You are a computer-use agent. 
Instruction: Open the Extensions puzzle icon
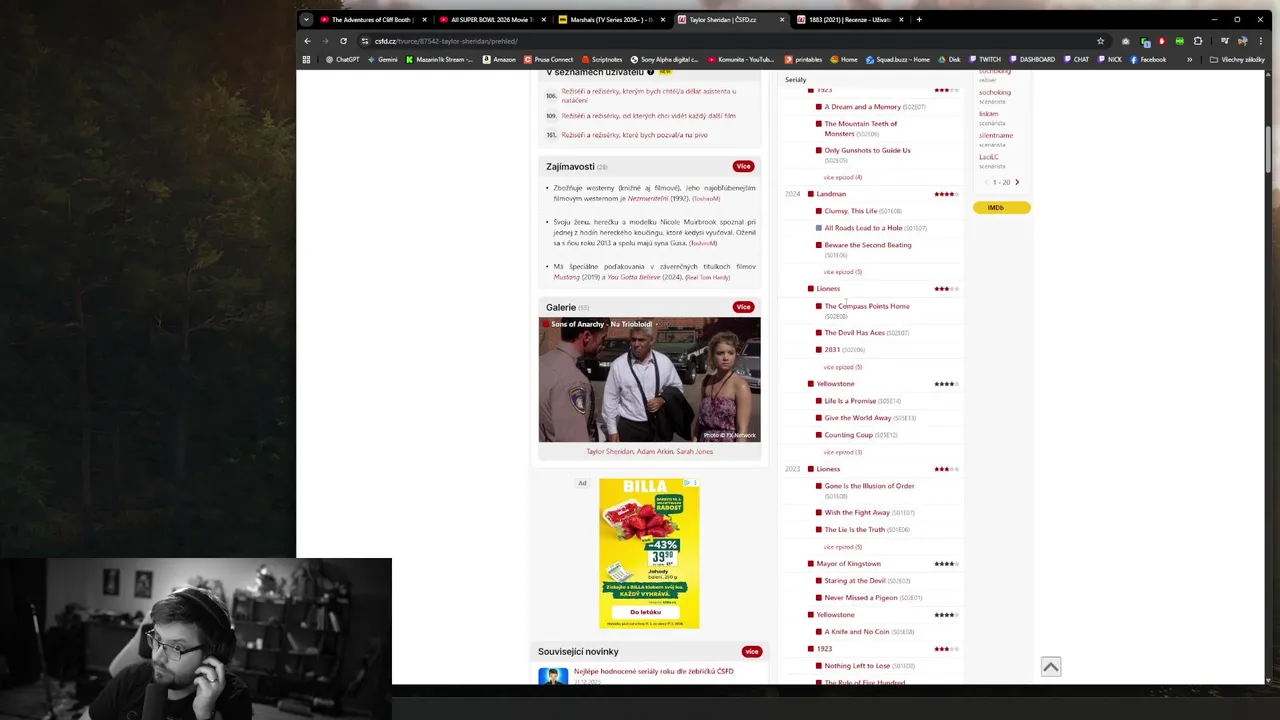[x=1198, y=41]
